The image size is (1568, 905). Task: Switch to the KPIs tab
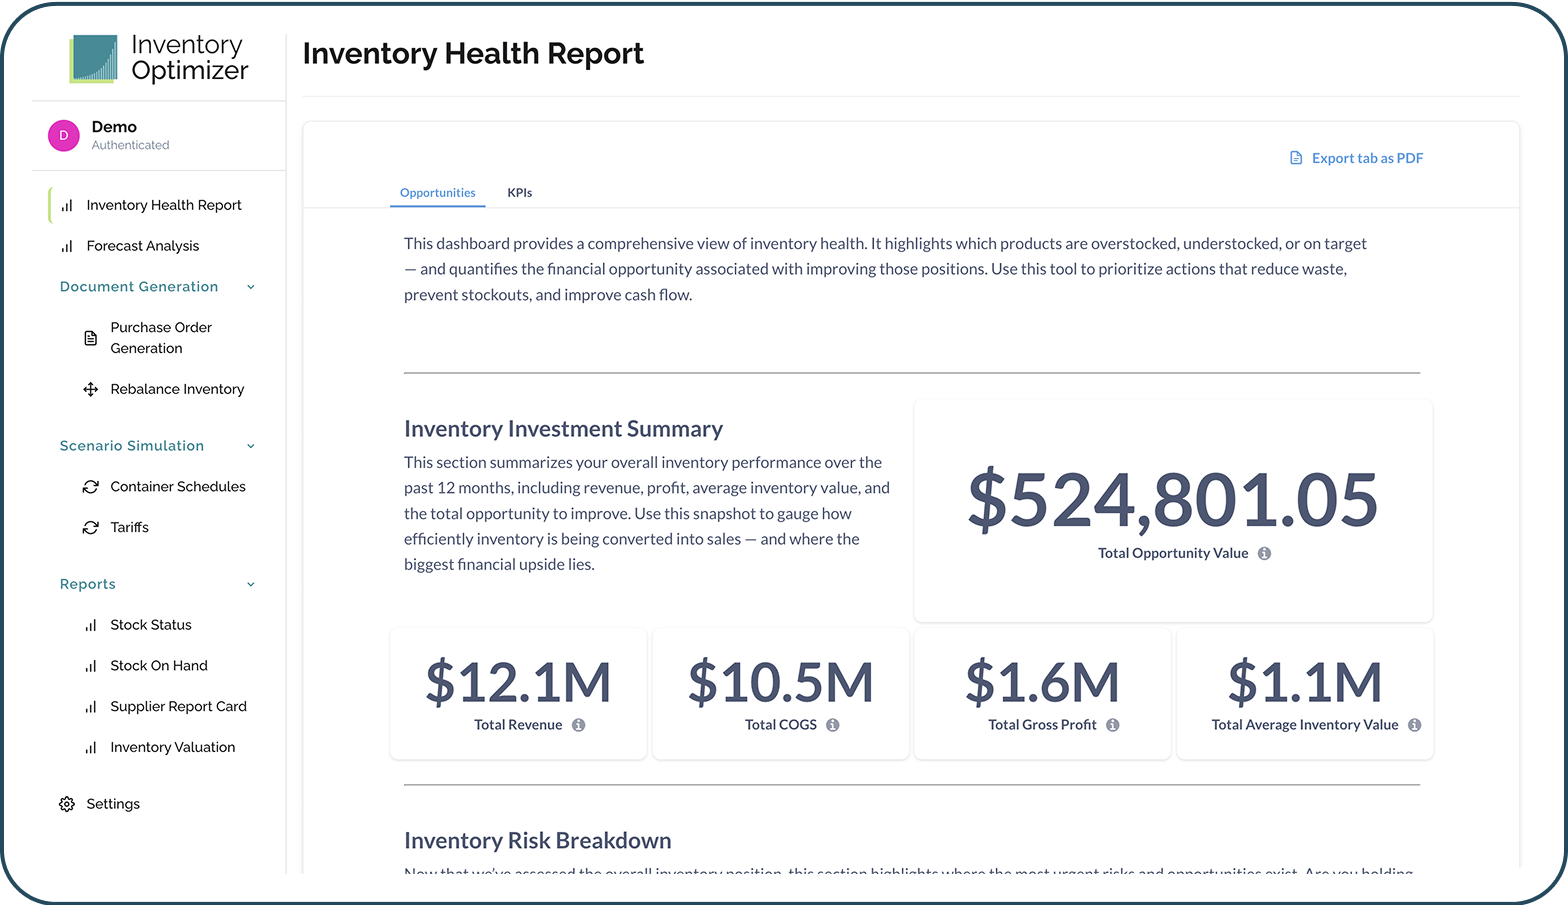click(x=519, y=193)
